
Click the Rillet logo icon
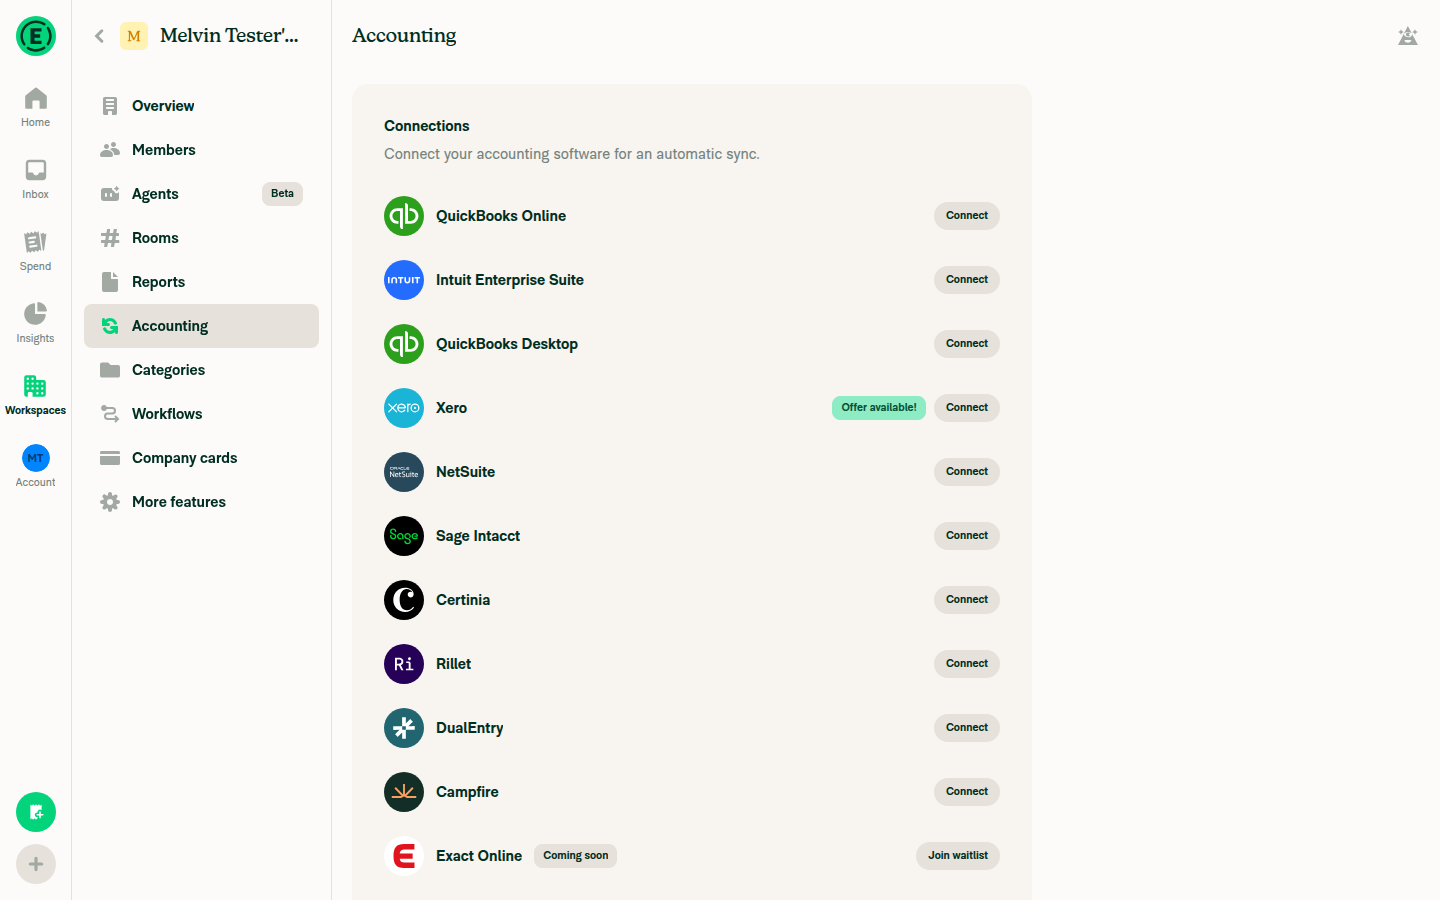coord(404,664)
